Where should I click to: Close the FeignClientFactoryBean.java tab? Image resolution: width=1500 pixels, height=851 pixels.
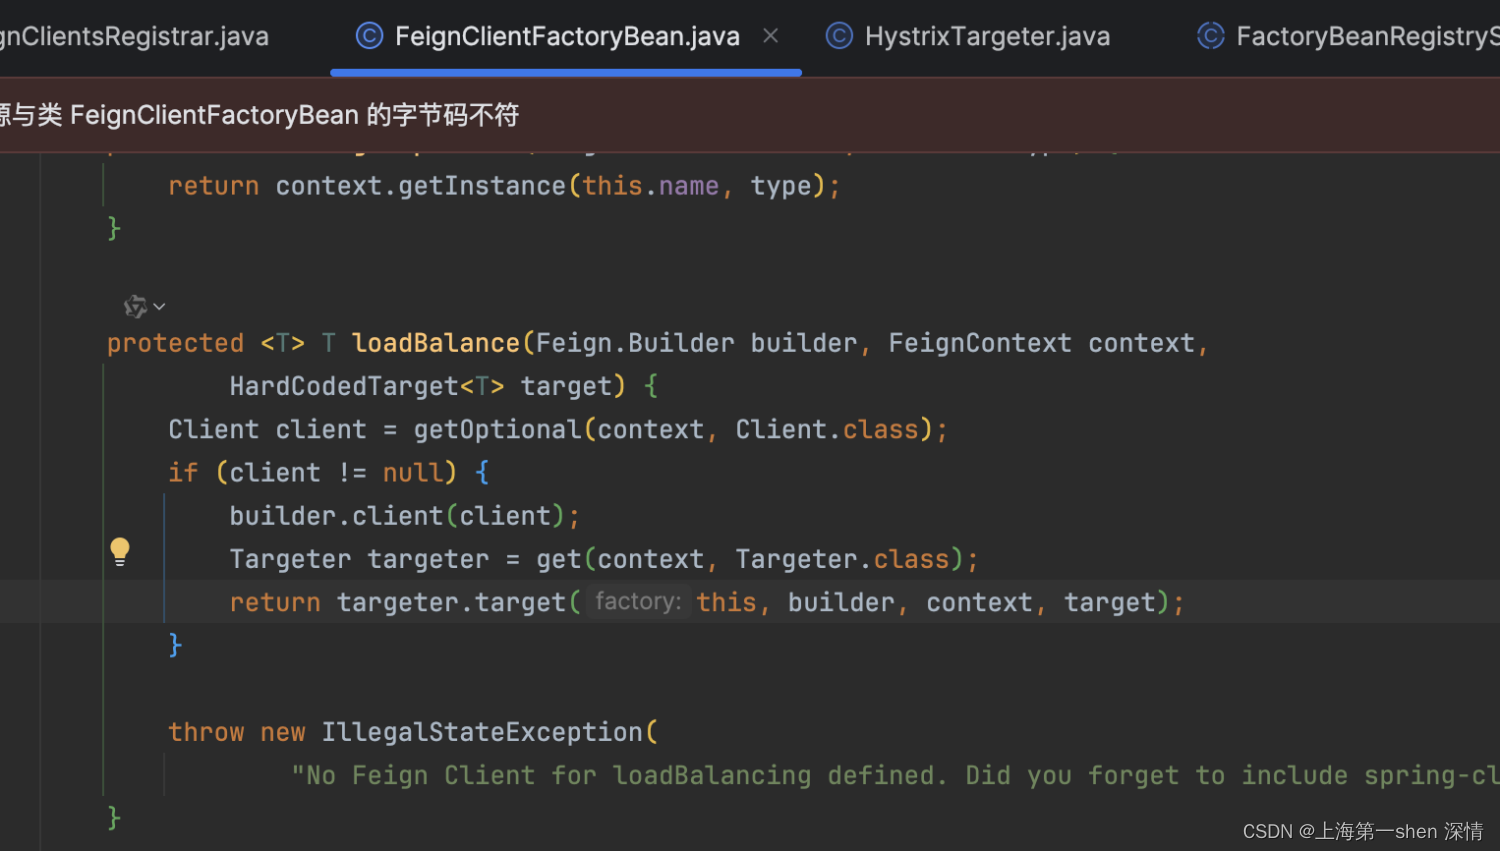tap(770, 36)
